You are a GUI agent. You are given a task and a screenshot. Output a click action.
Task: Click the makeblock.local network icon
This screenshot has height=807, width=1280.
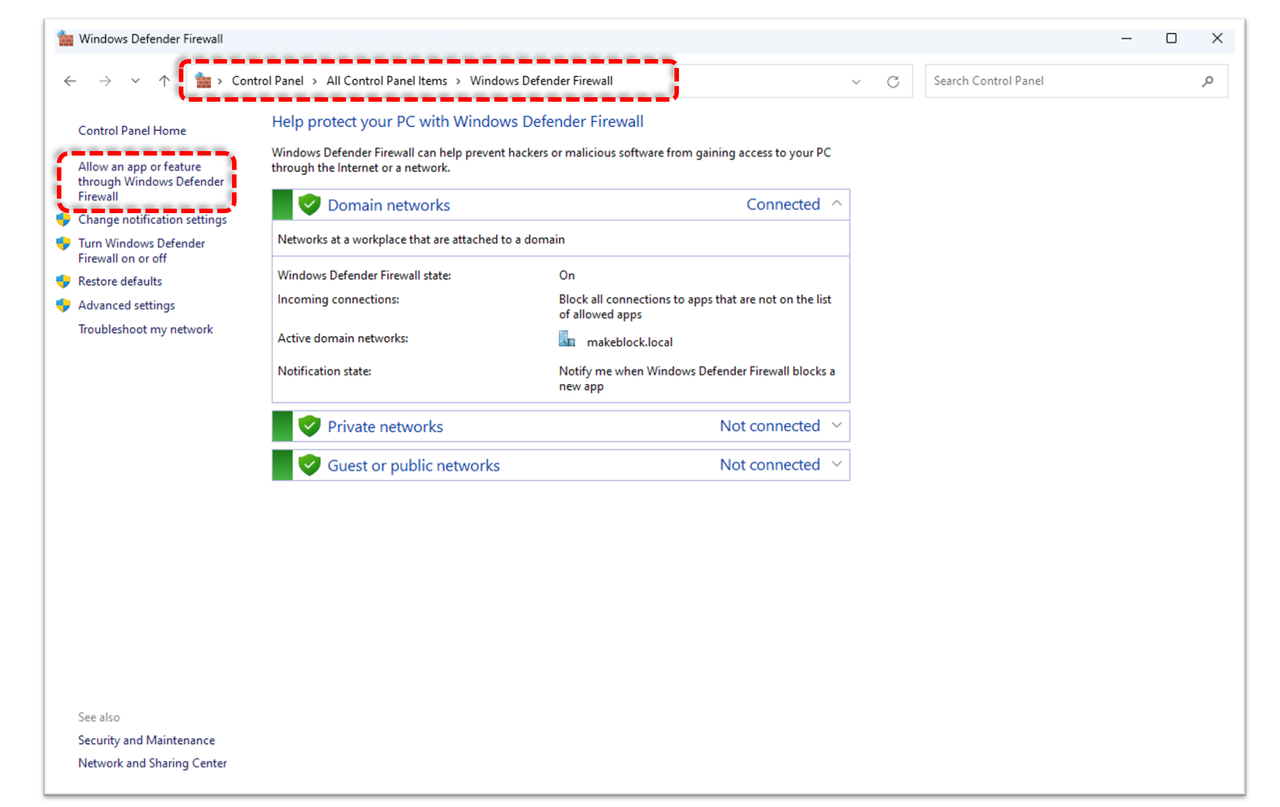click(x=567, y=340)
